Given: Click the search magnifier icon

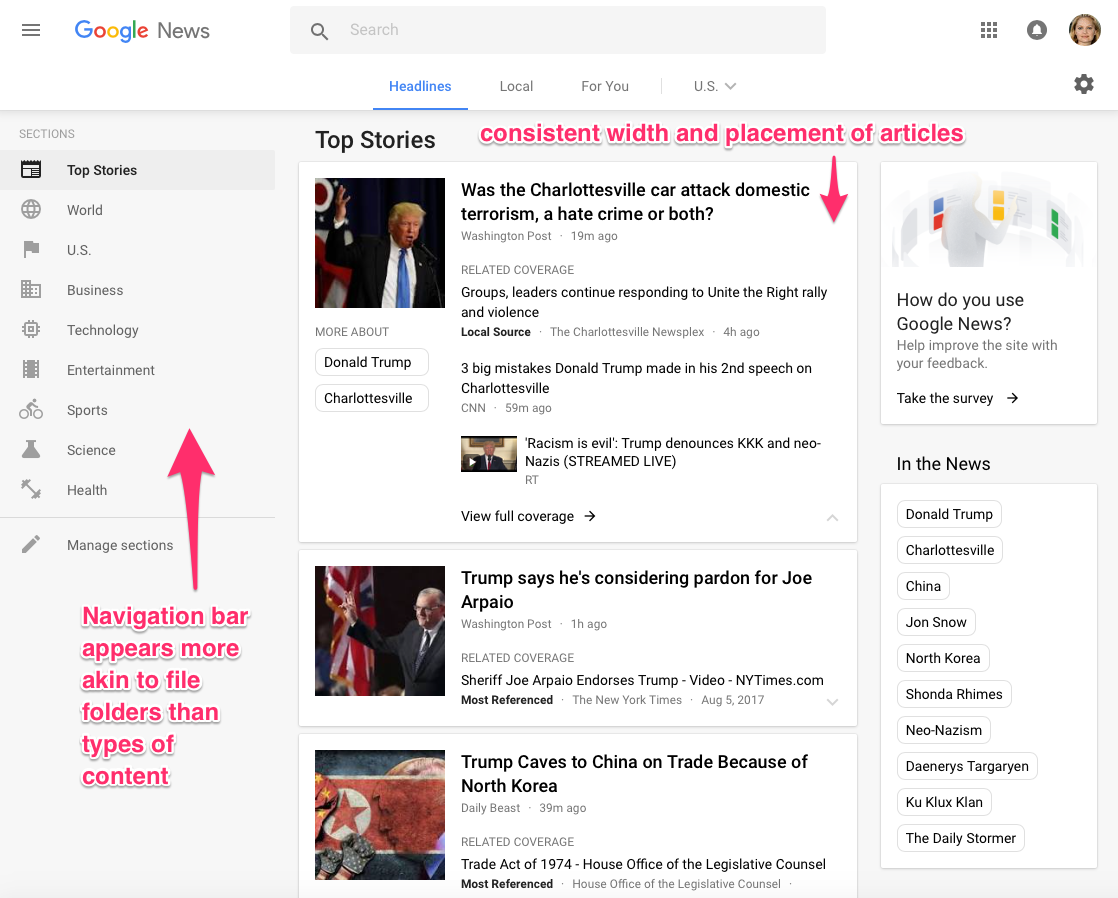Looking at the screenshot, I should click(319, 31).
